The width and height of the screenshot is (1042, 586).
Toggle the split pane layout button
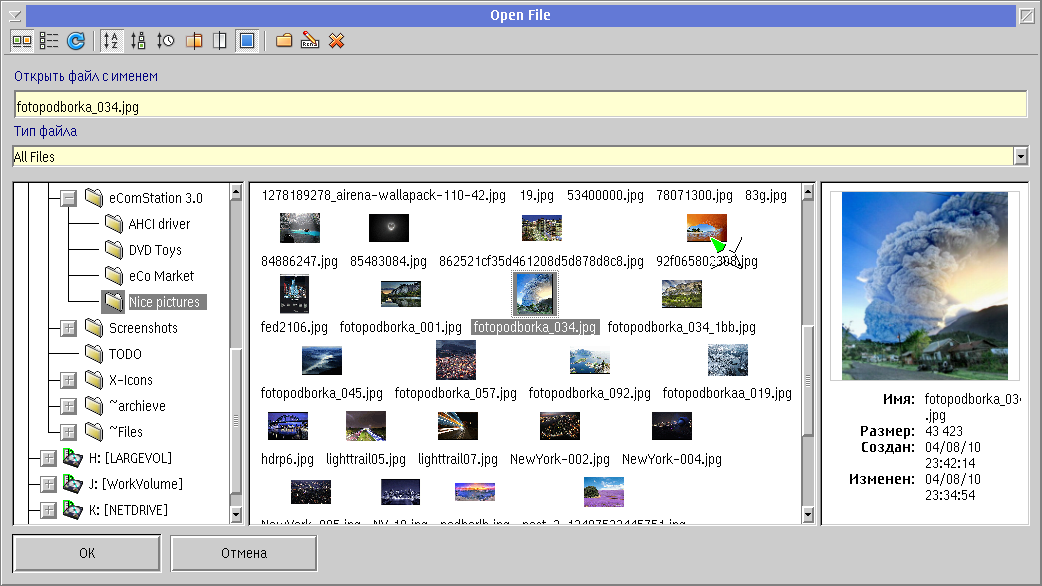coord(220,41)
